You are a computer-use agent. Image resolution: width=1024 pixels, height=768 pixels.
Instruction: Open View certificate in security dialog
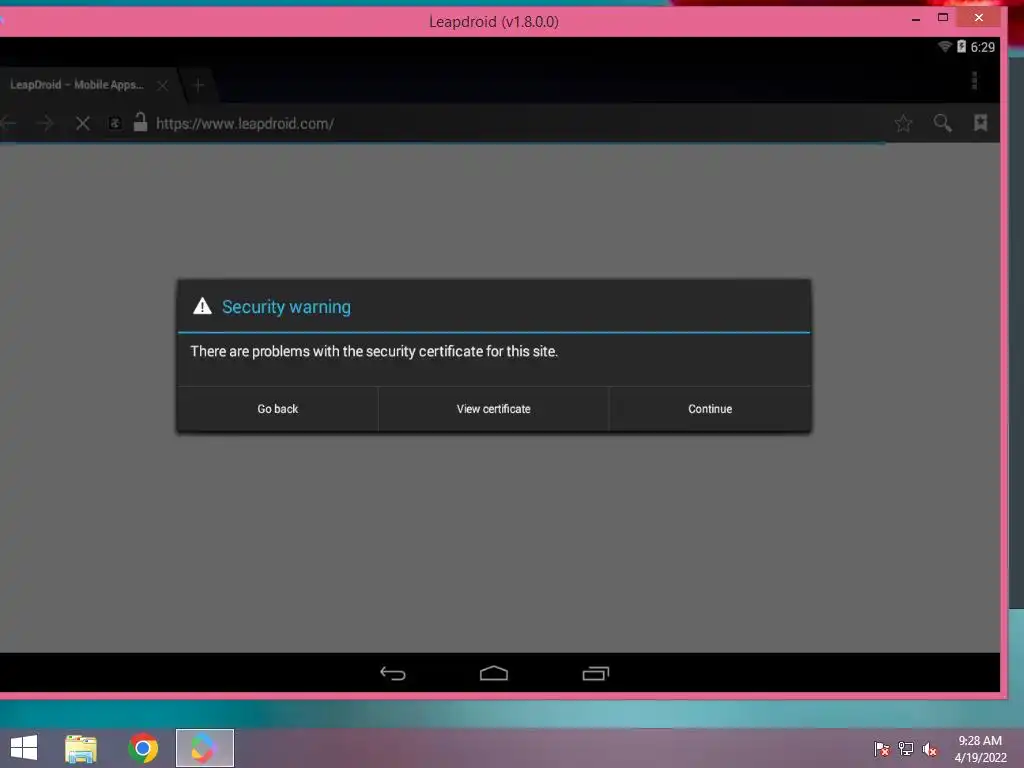[x=493, y=409]
